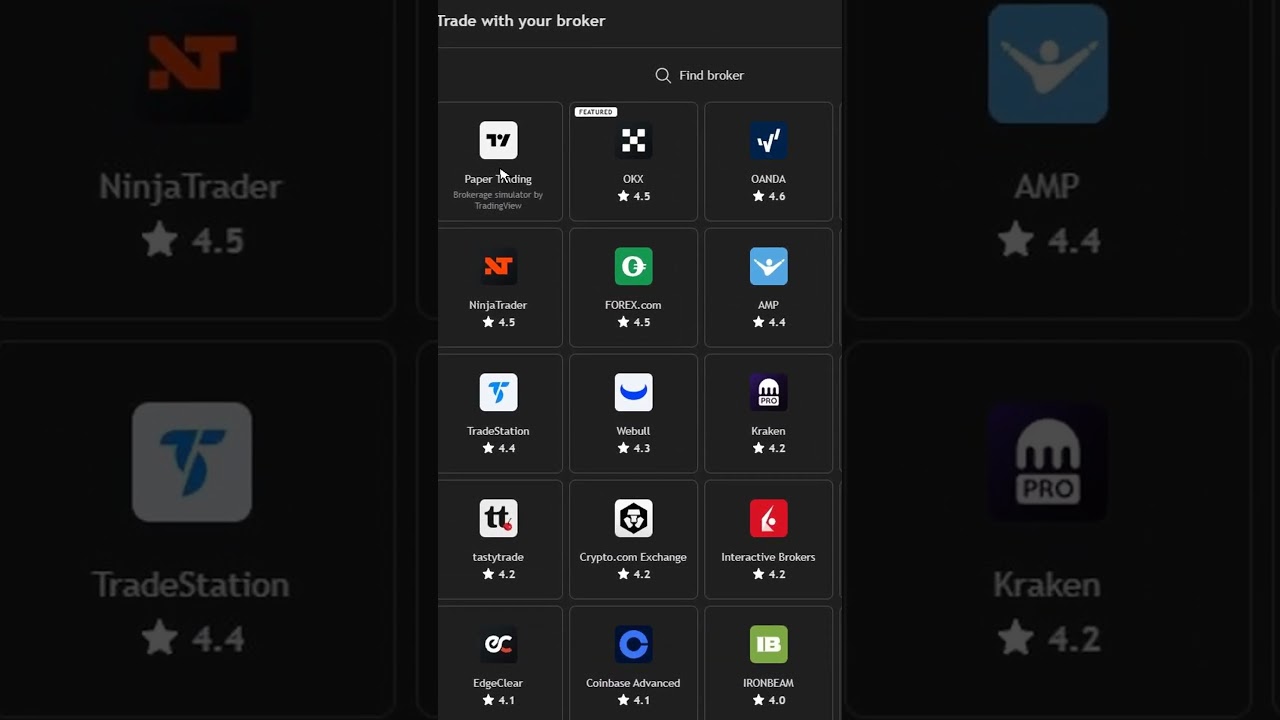The image size is (1280, 720).
Task: Select the Webull logo icon
Action: (633, 393)
